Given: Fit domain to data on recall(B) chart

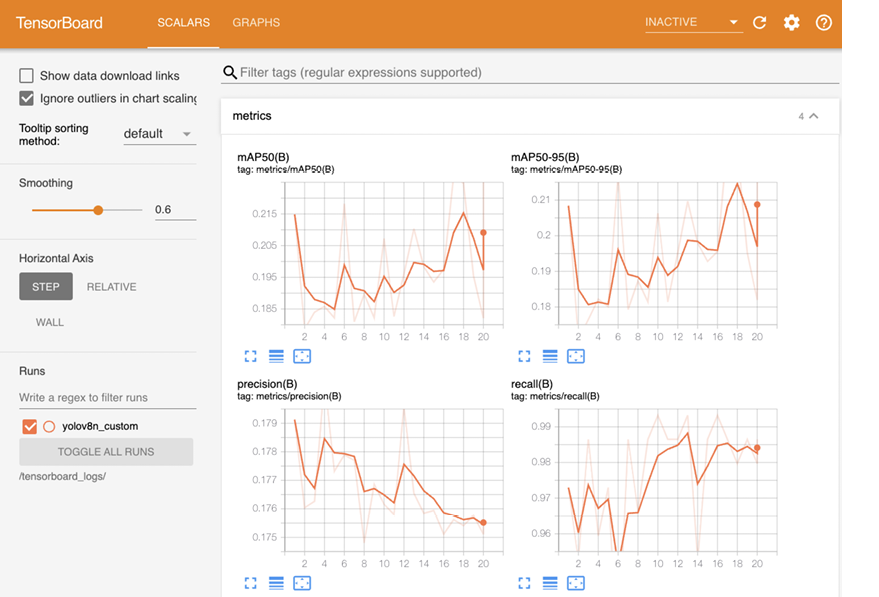Looking at the screenshot, I should pos(576,583).
